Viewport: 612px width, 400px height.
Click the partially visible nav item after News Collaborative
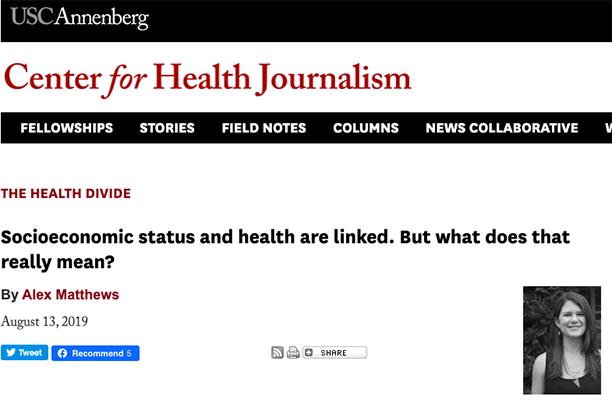pos(607,128)
